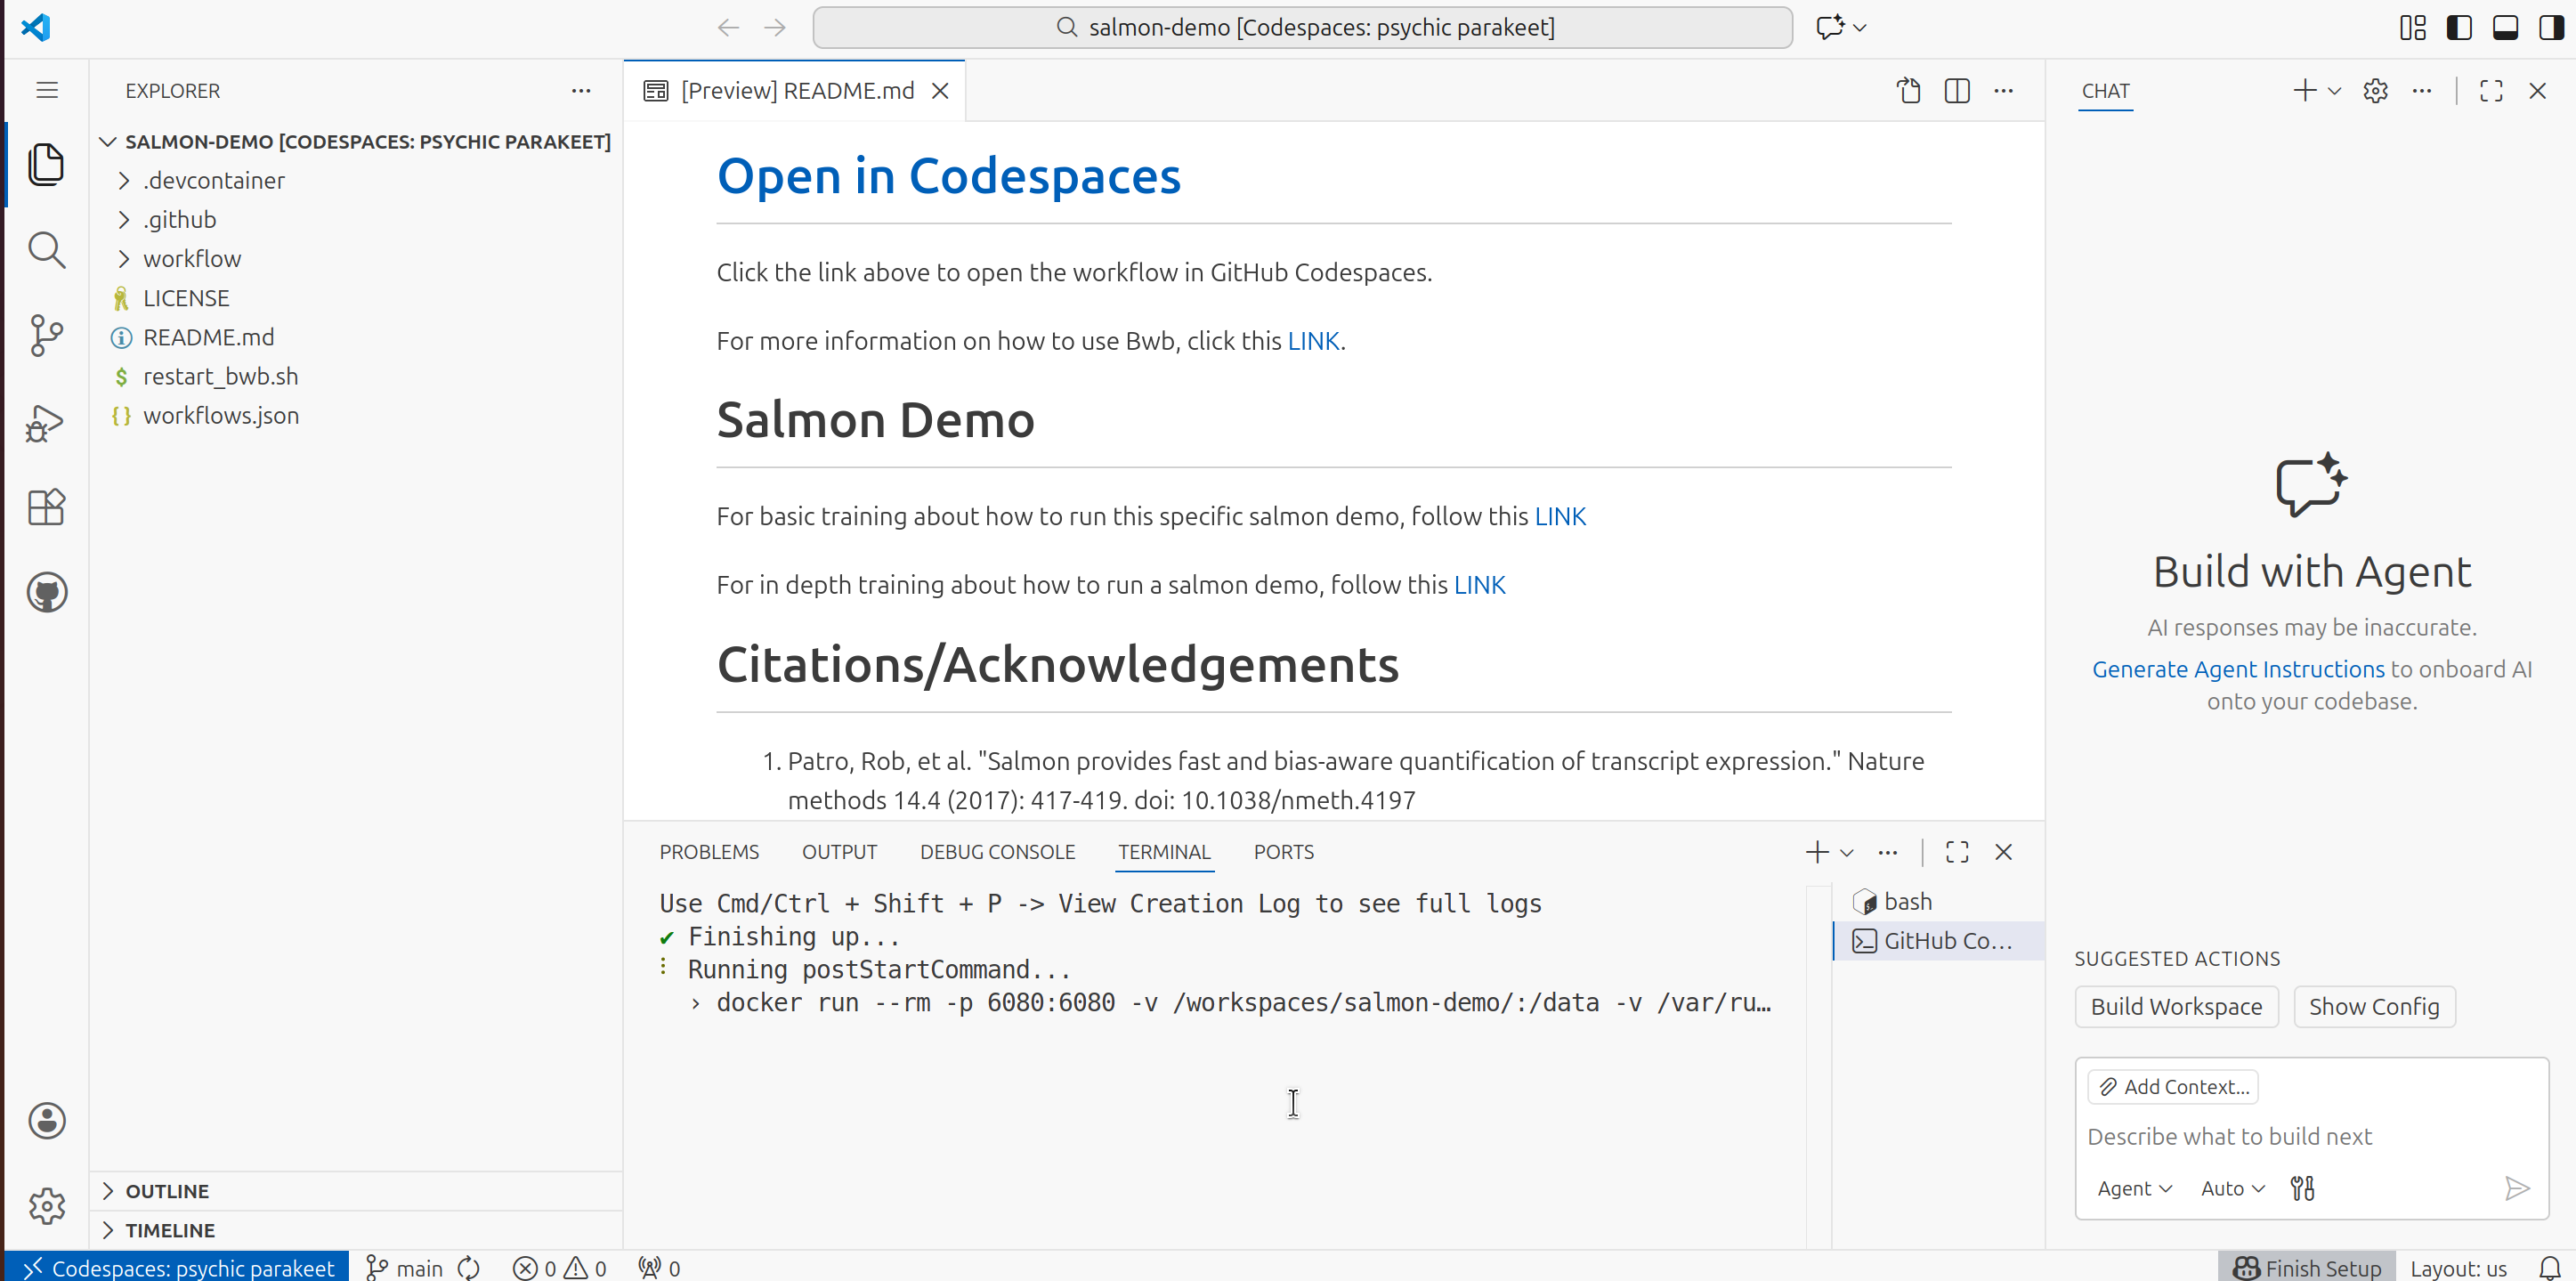Screen dimensions: 2576x1281
Task: Click the Build Workspace button
Action: tap(2176, 1006)
